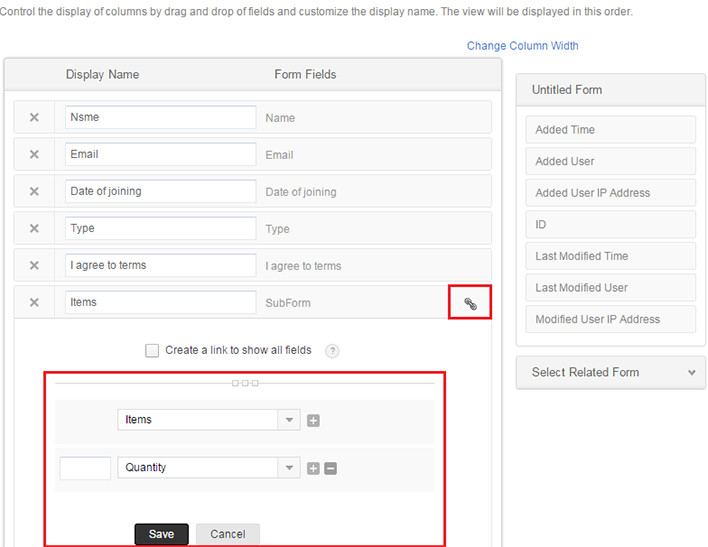
Task: Open SubForm settings wrench icon
Action: click(470, 303)
